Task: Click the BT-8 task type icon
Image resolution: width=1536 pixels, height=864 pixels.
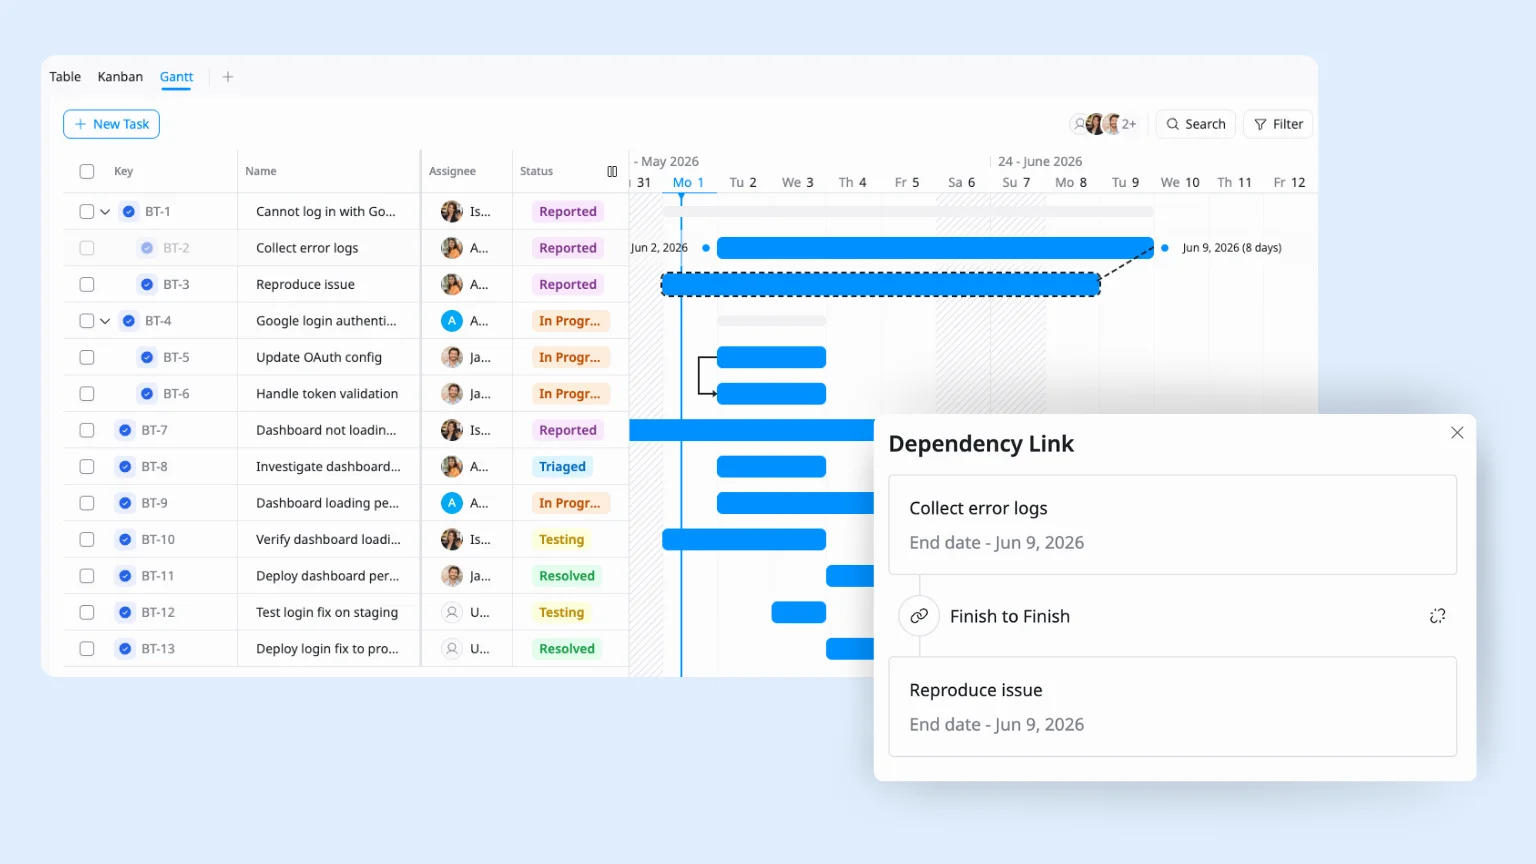Action: [x=125, y=467]
